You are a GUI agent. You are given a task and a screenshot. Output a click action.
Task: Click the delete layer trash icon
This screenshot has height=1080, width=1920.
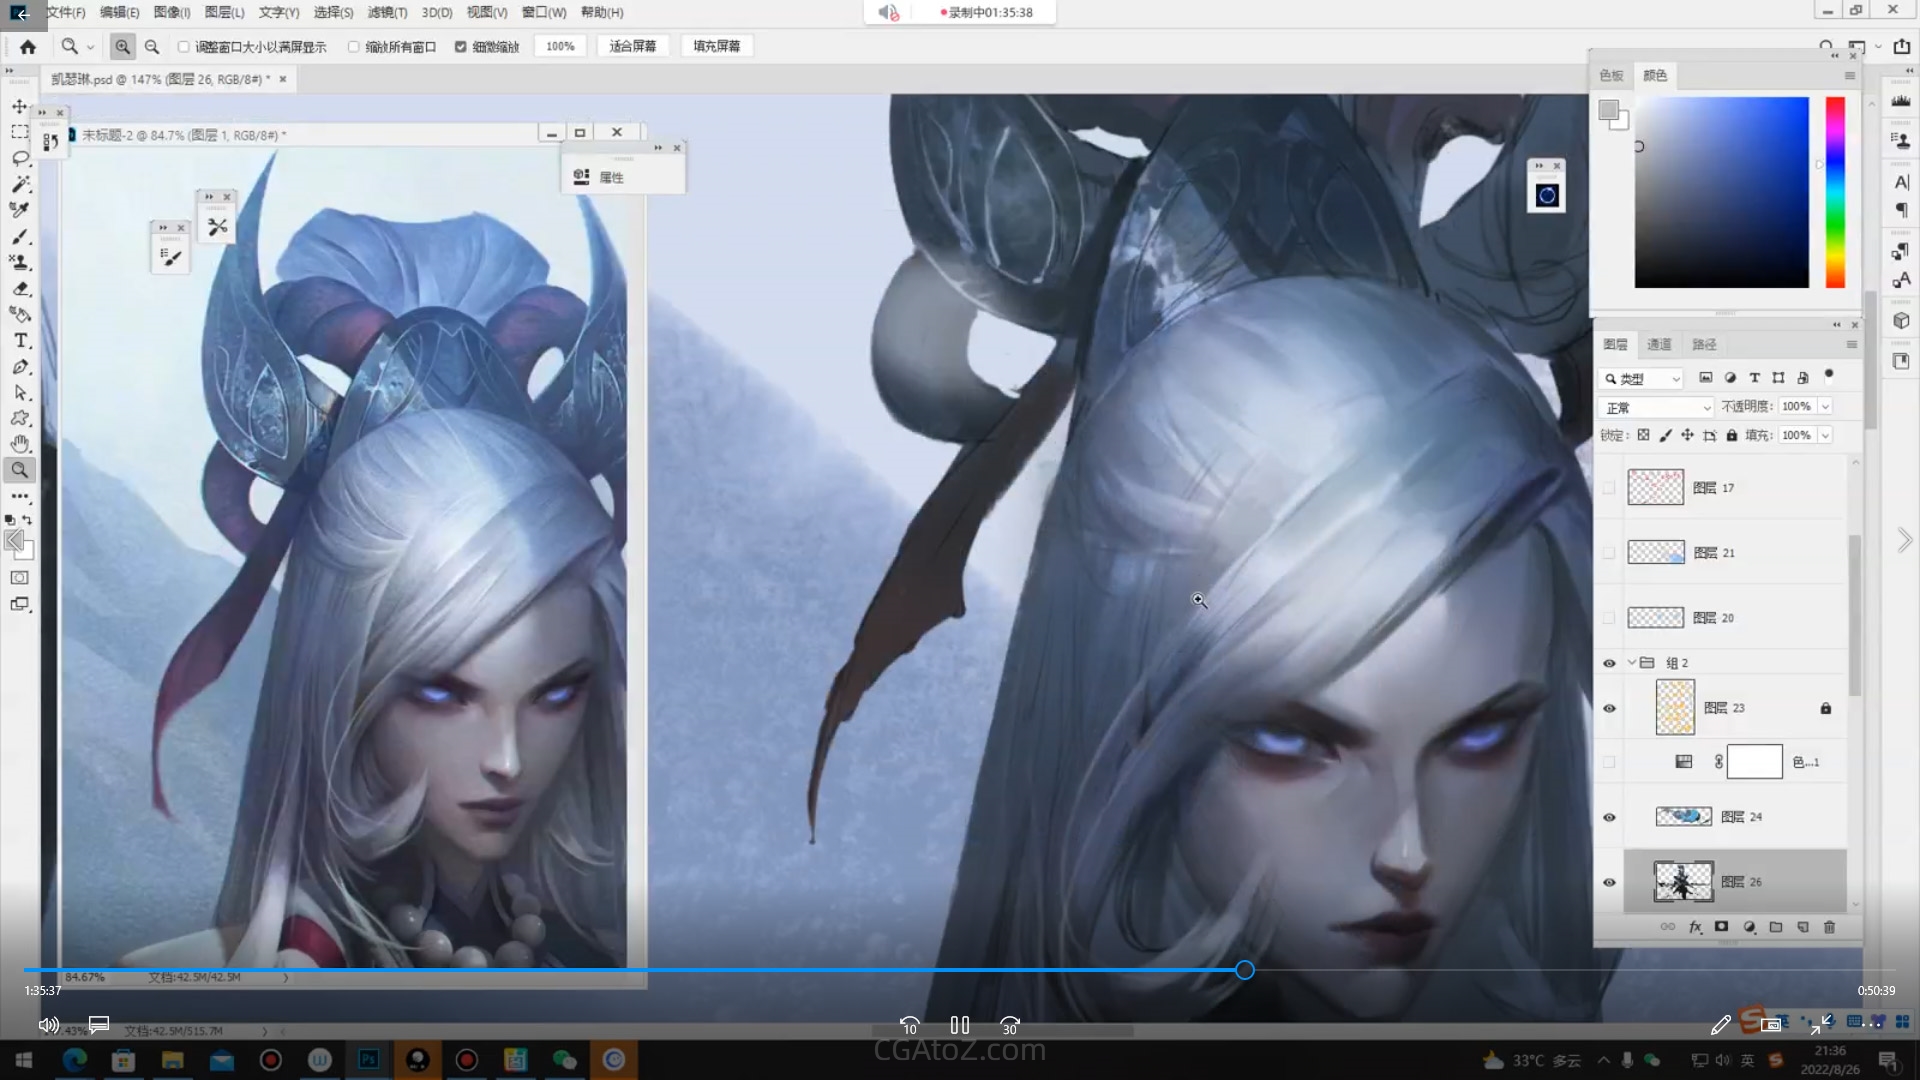click(x=1829, y=927)
